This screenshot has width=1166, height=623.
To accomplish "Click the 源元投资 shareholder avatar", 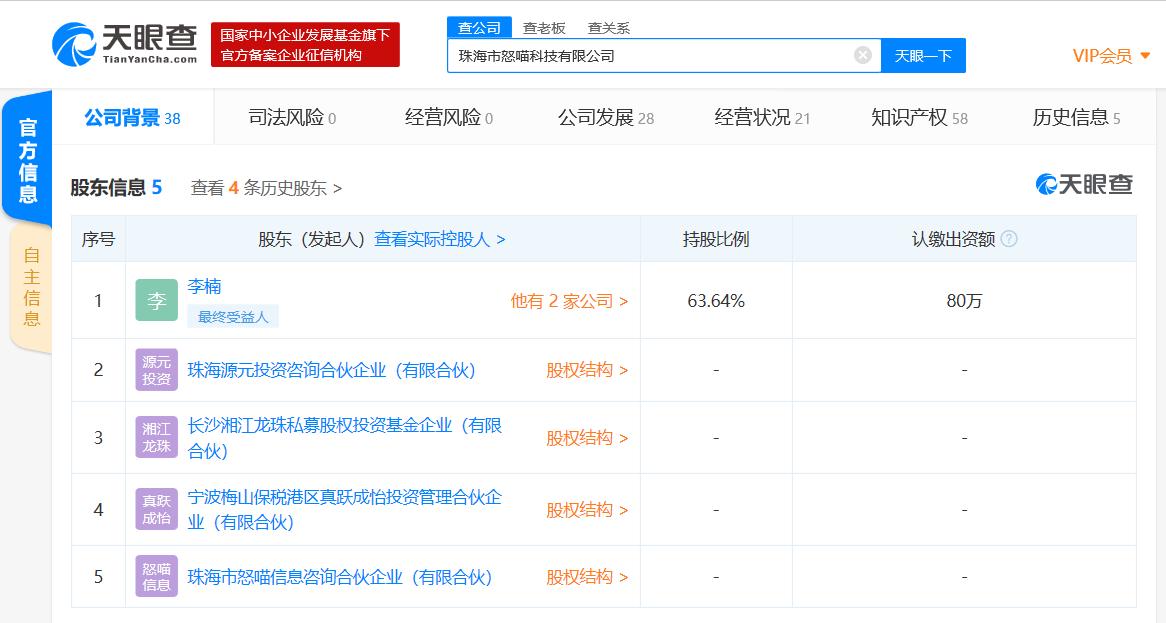I will [155, 369].
